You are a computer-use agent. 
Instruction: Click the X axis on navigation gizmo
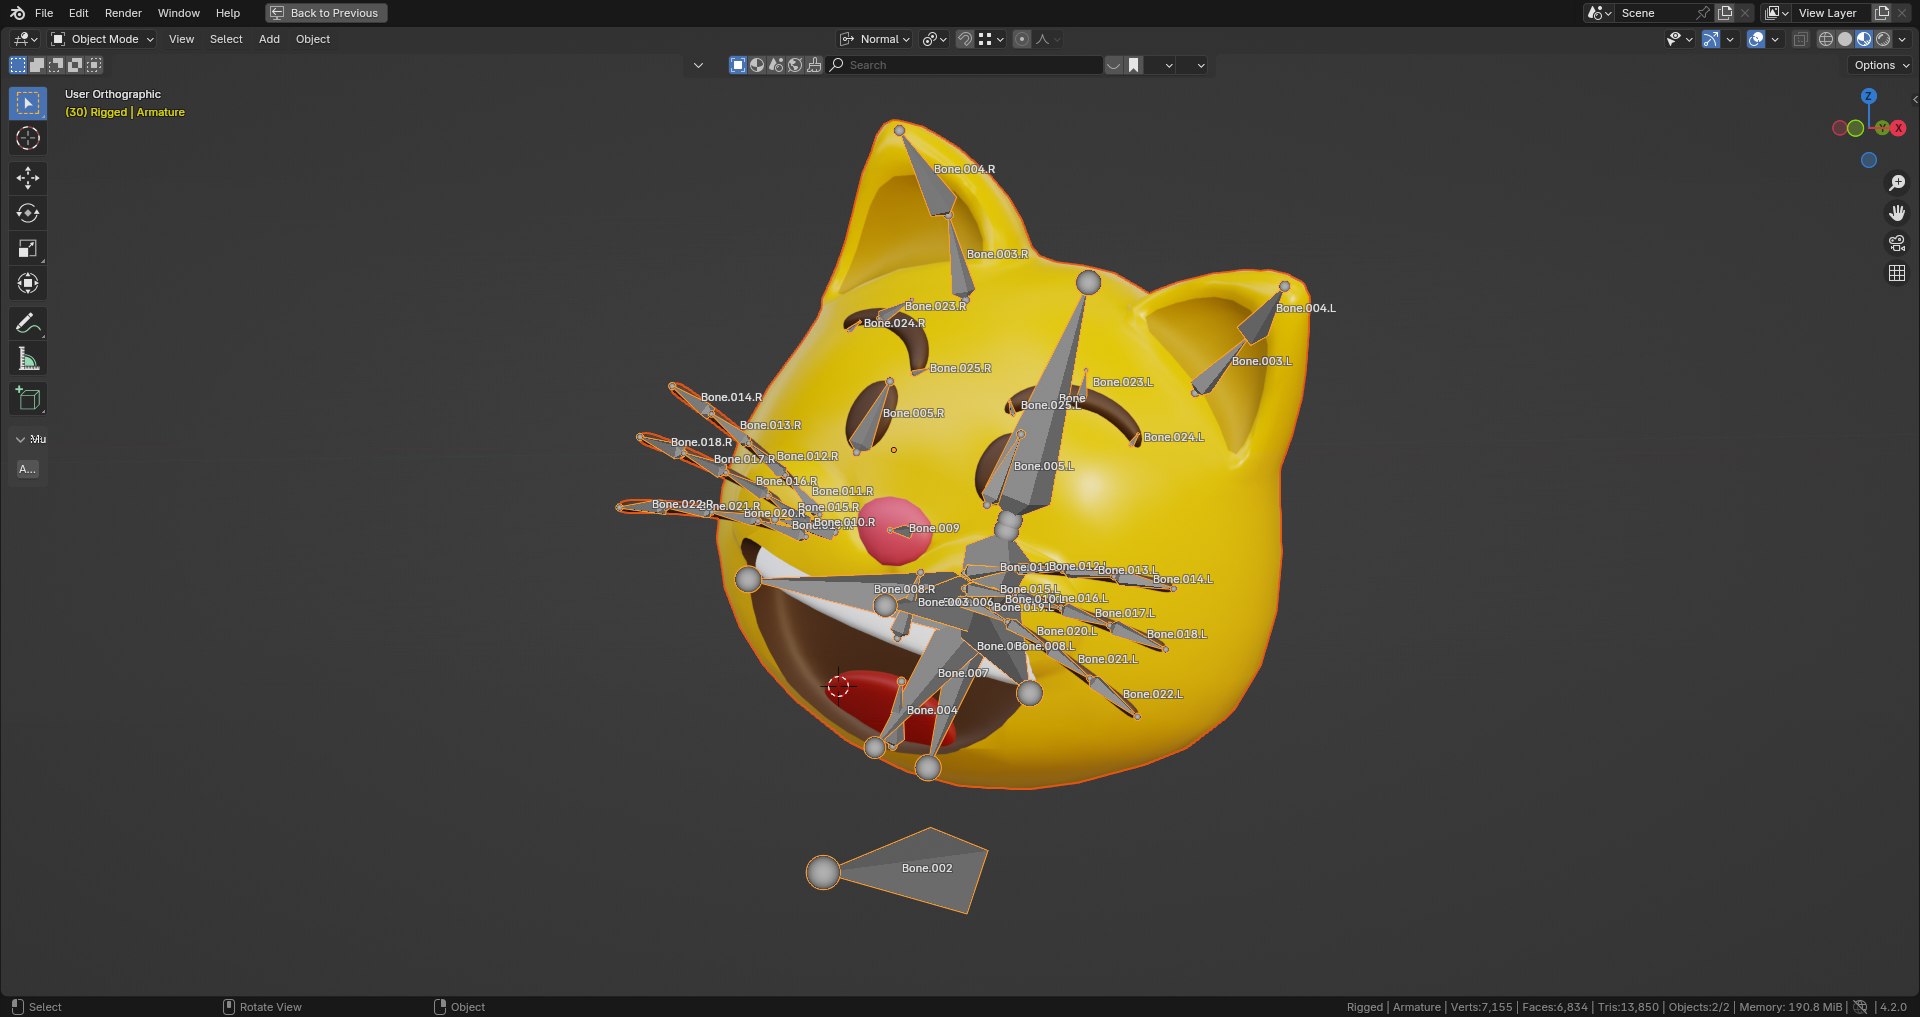[1898, 128]
